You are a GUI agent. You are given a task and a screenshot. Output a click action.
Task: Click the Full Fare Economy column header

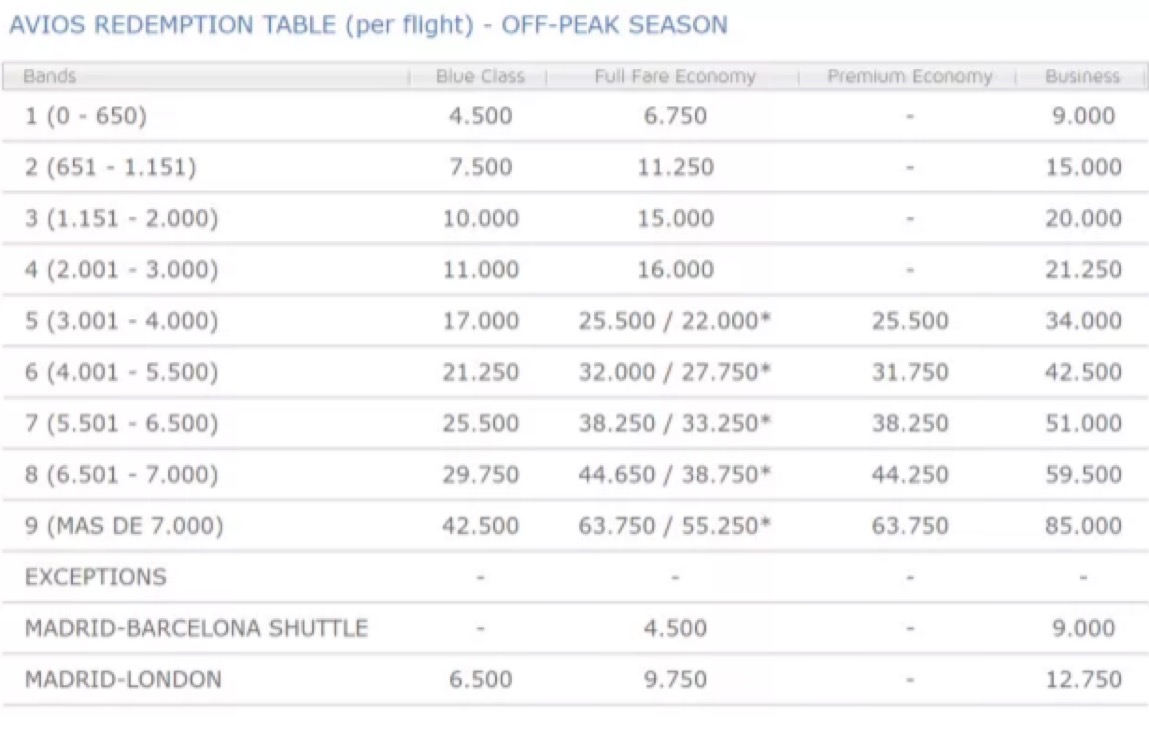coord(675,76)
